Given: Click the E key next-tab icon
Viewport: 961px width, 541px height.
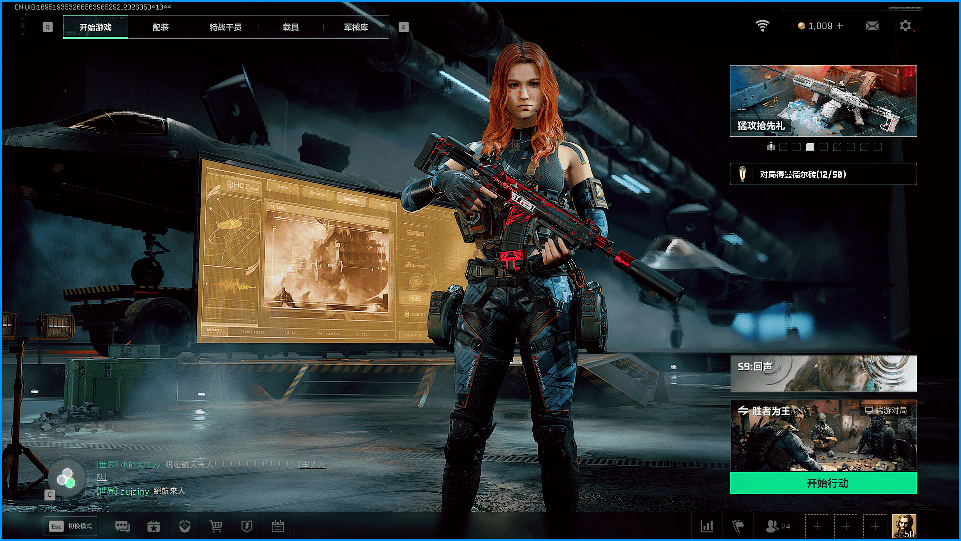Looking at the screenshot, I should click(403, 27).
